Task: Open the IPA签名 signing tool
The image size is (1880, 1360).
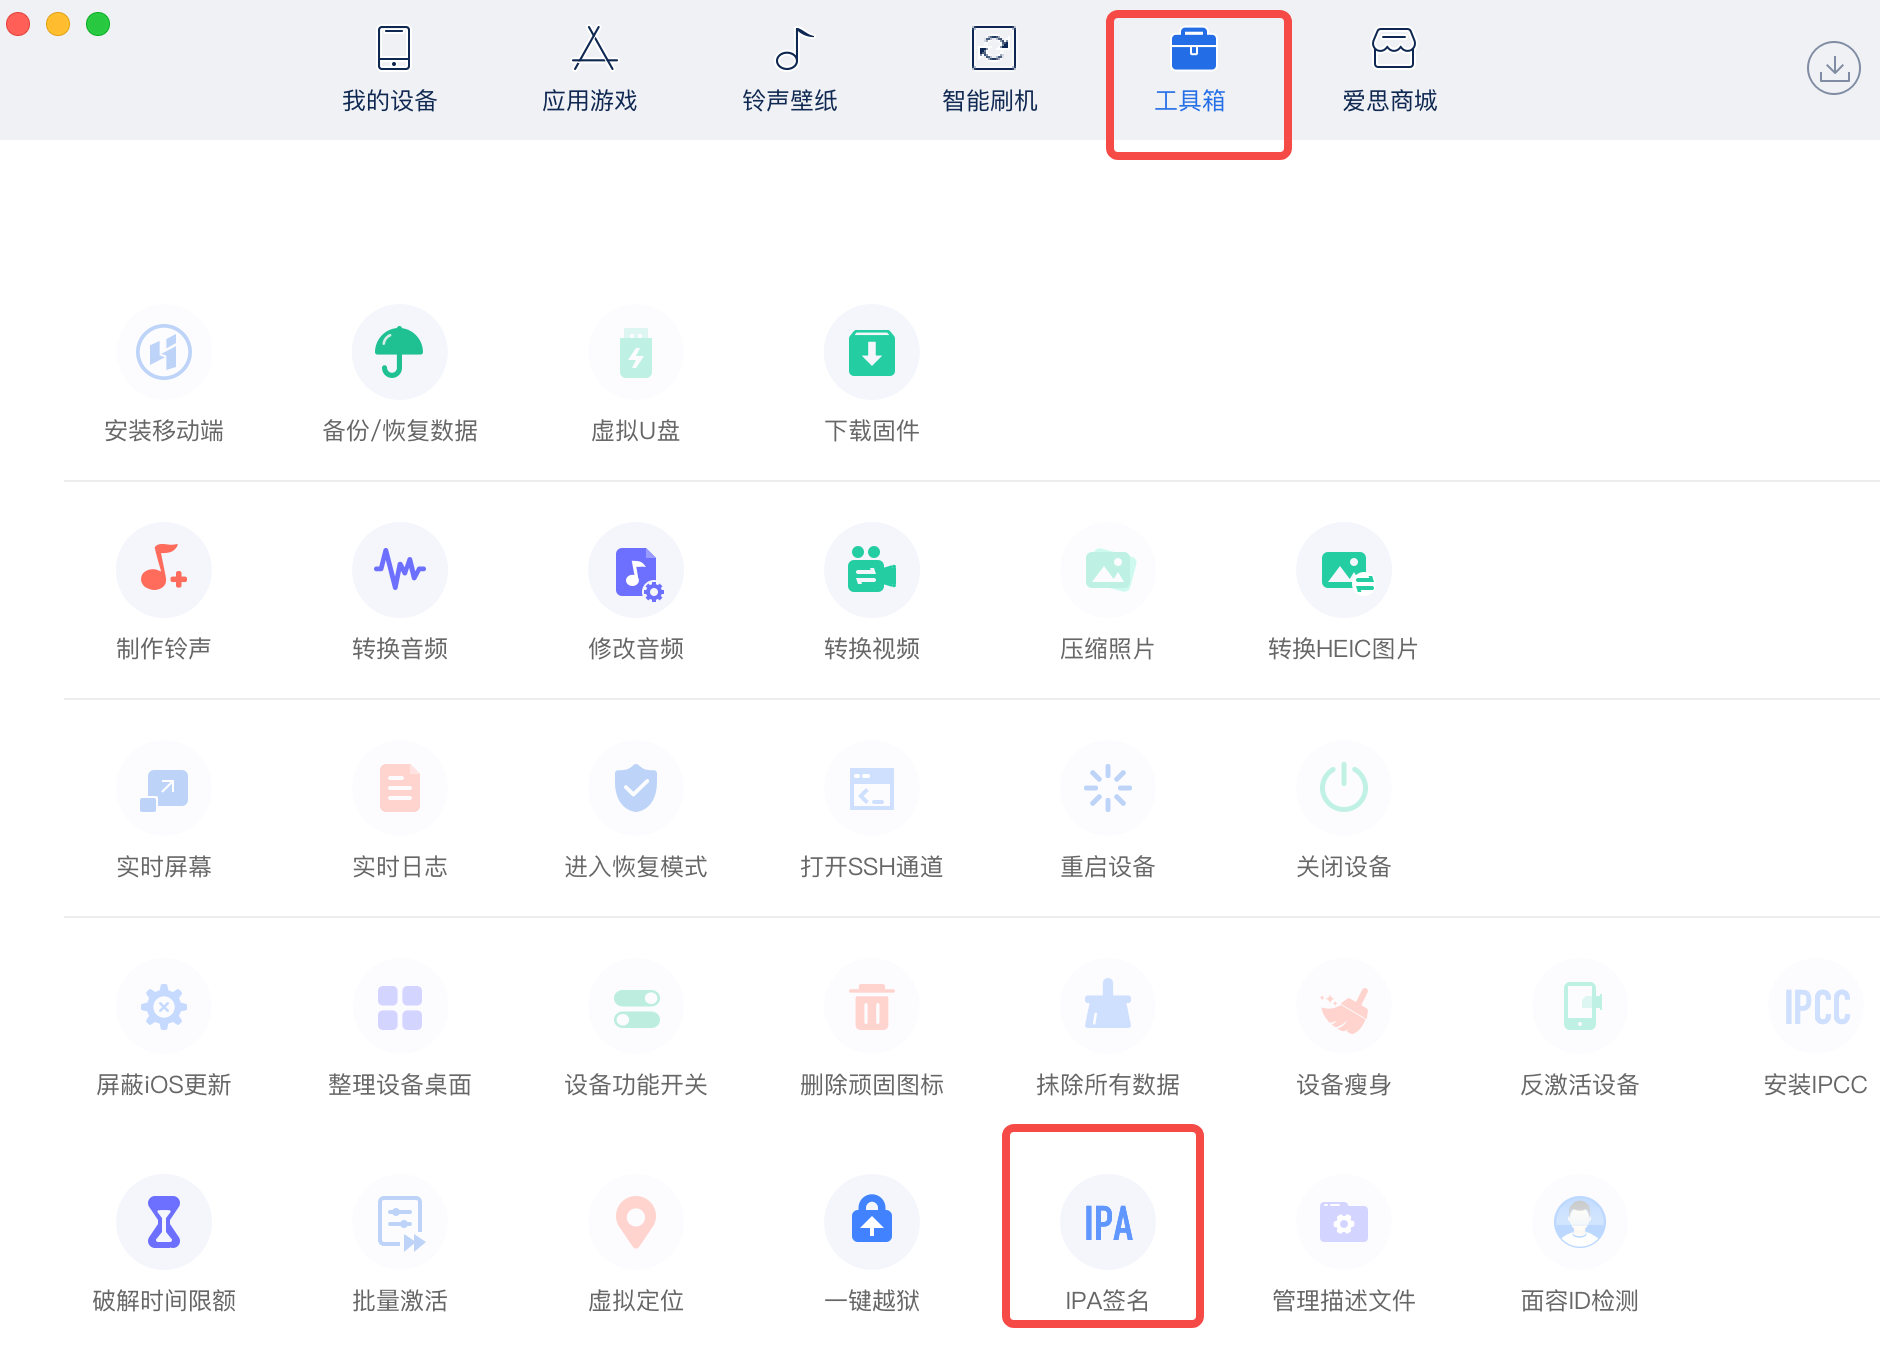Action: click(1107, 1223)
